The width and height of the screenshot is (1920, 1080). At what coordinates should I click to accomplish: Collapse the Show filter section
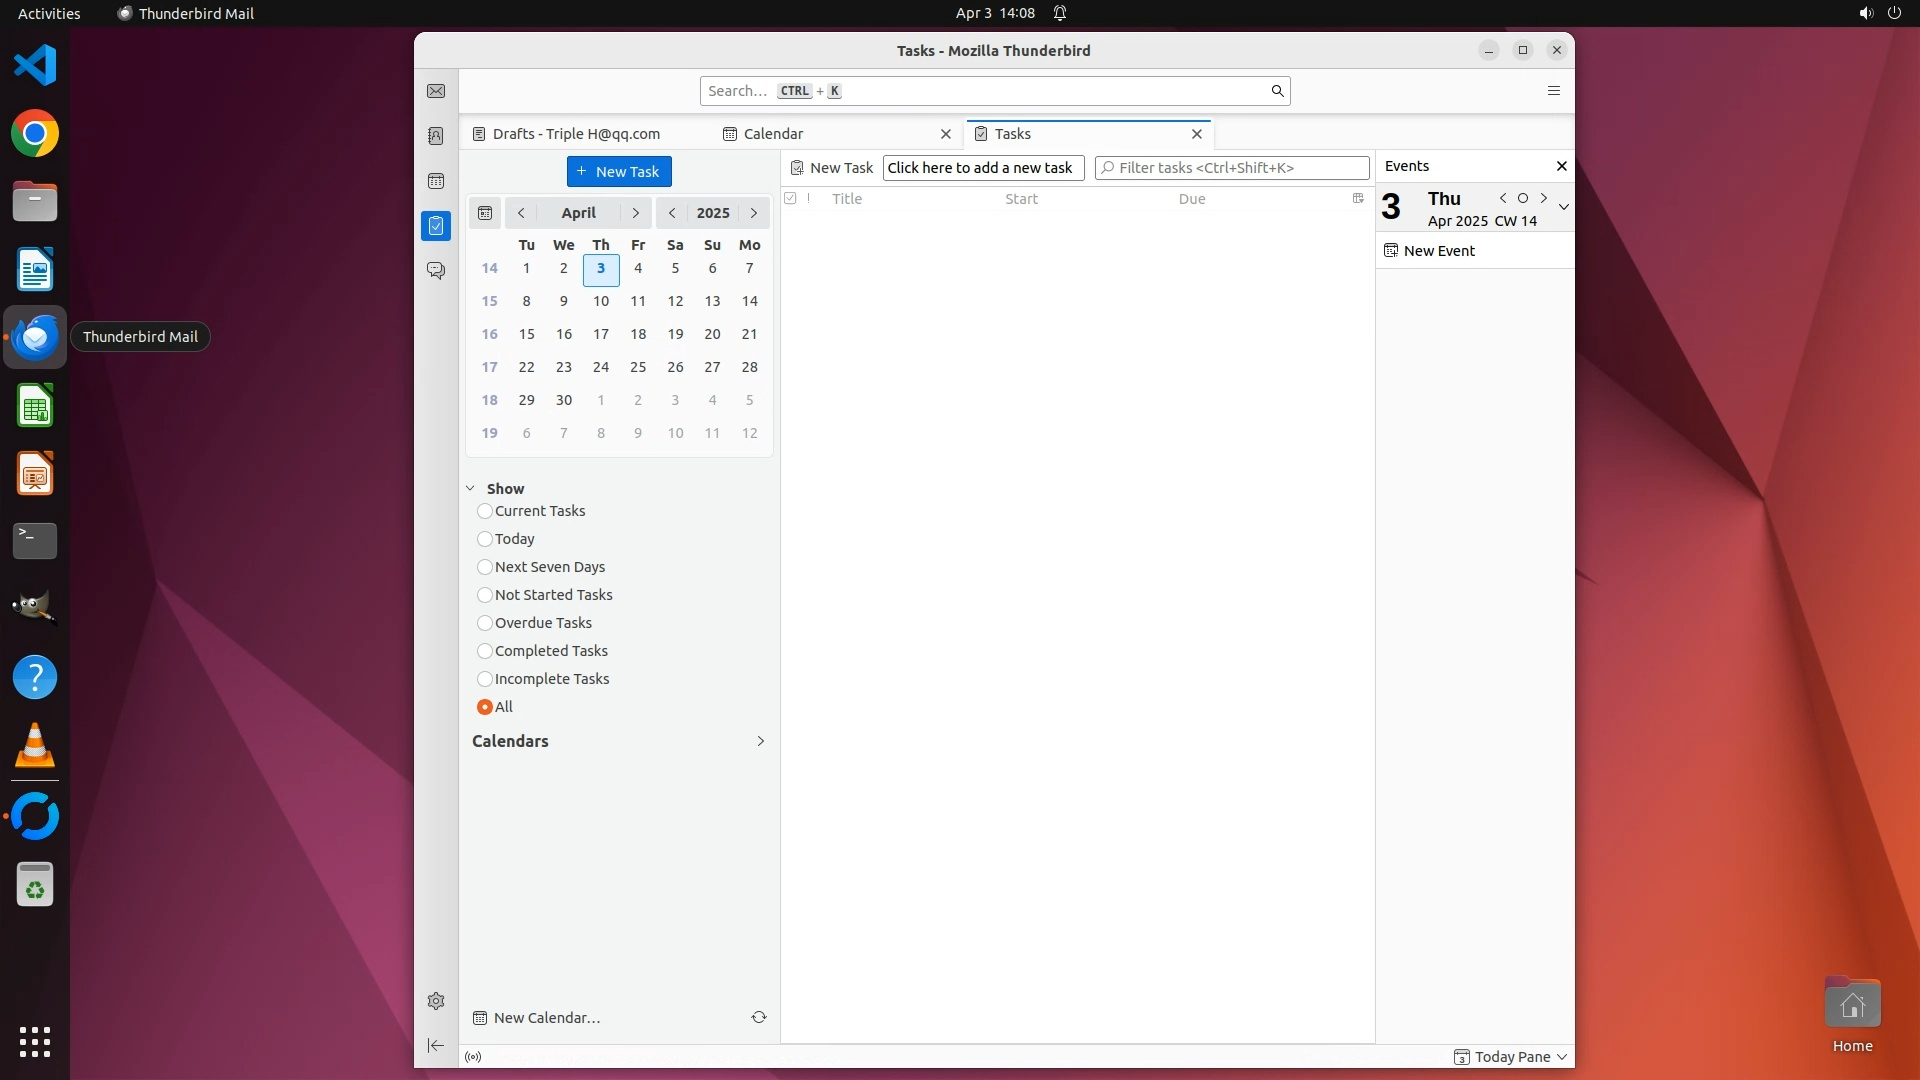coord(471,489)
